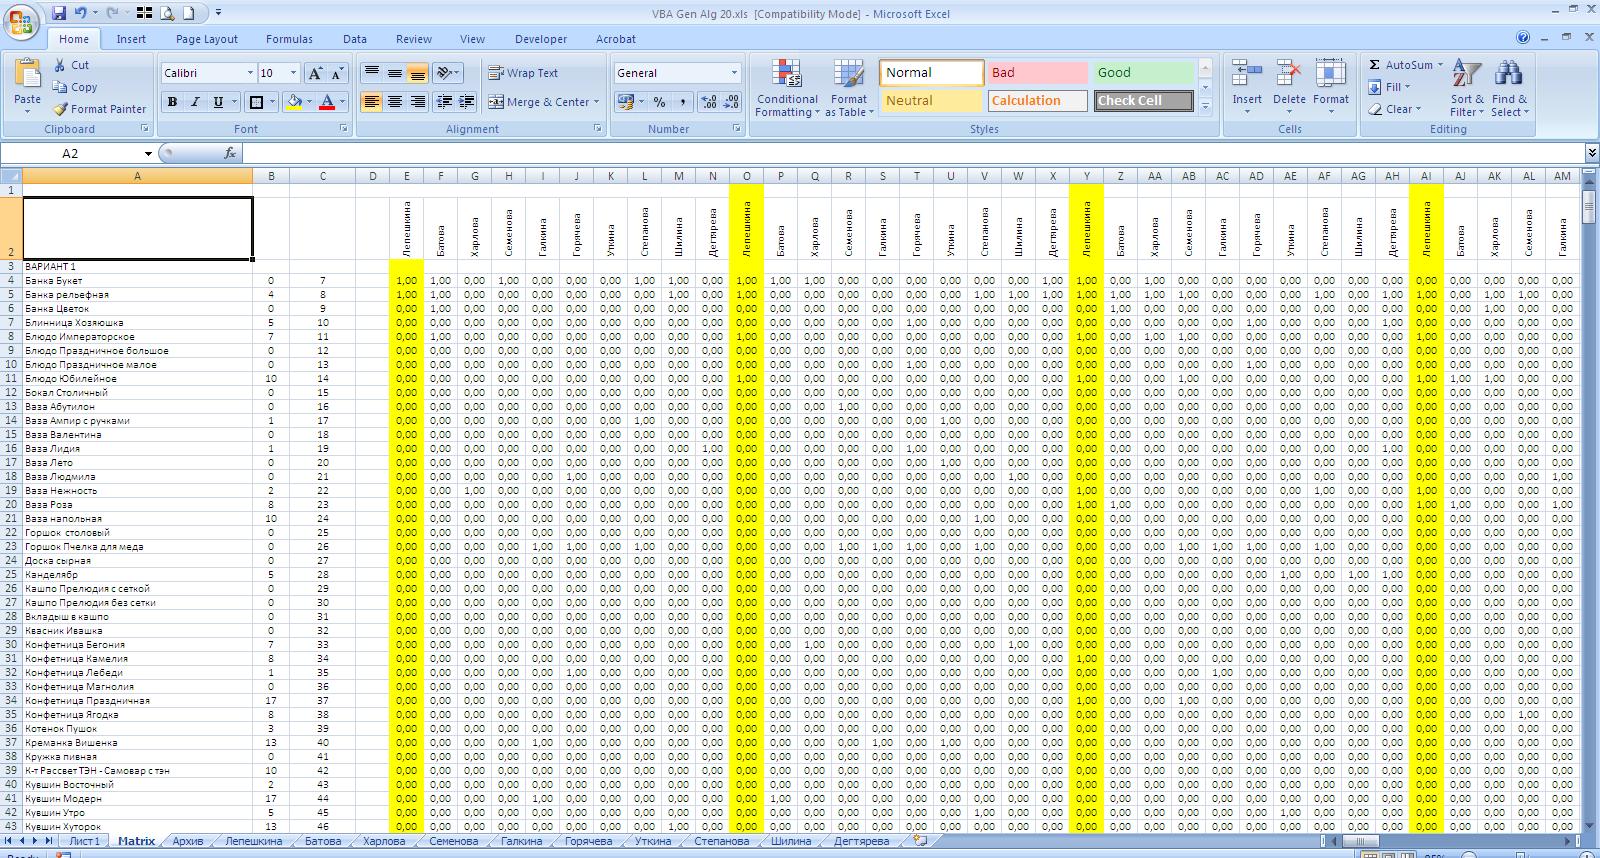Open Find & Select menu
Image resolution: width=1600 pixels, height=858 pixels.
click(1509, 88)
